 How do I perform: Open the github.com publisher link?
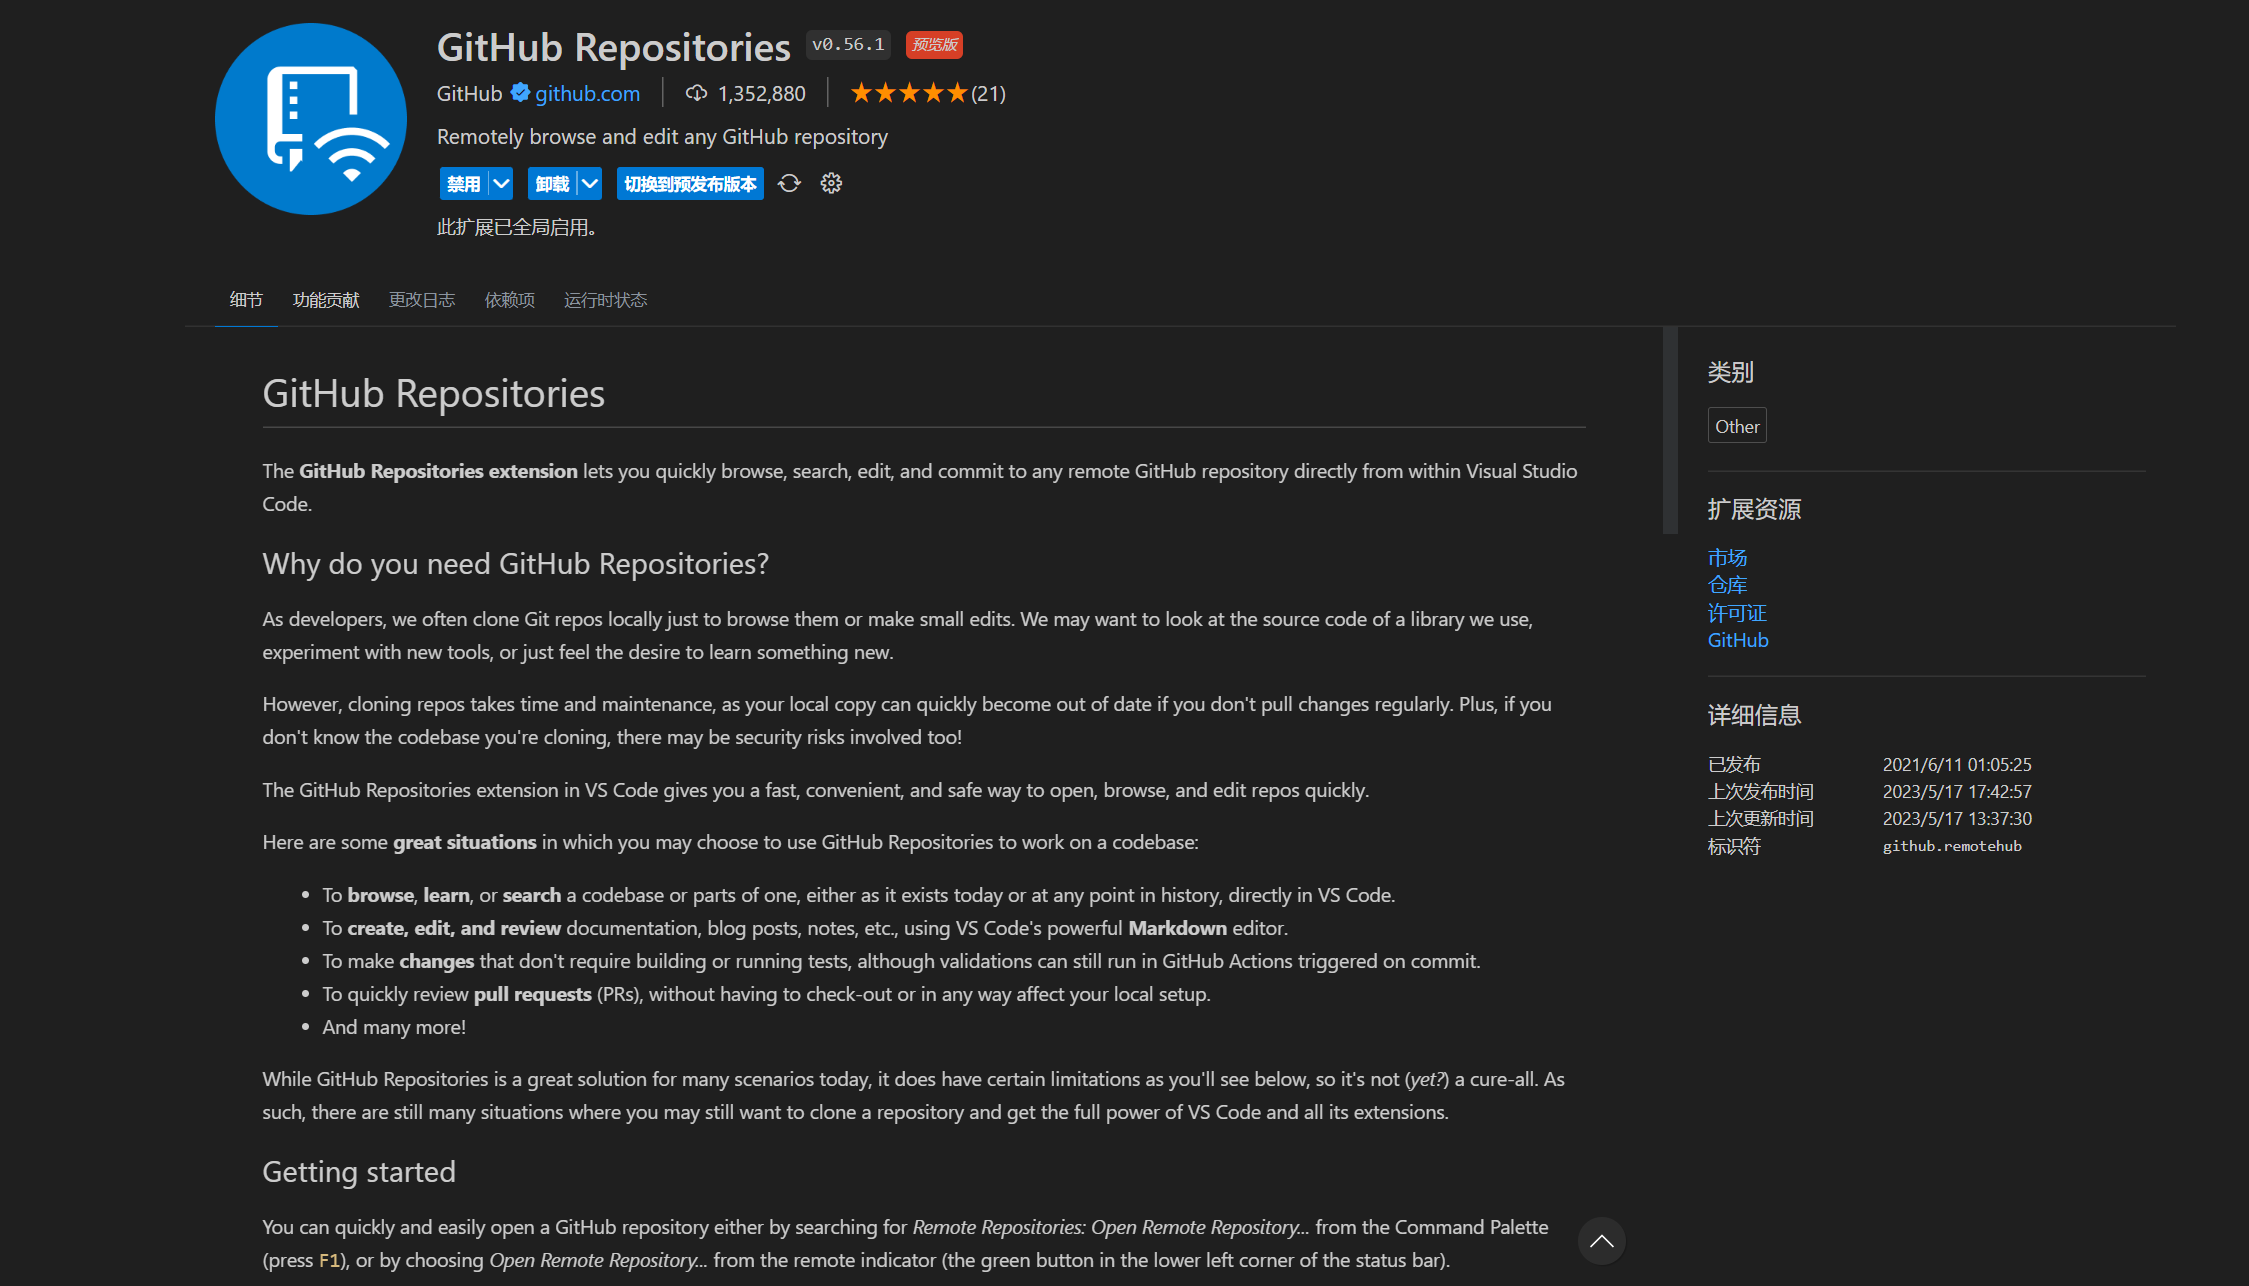click(x=587, y=93)
